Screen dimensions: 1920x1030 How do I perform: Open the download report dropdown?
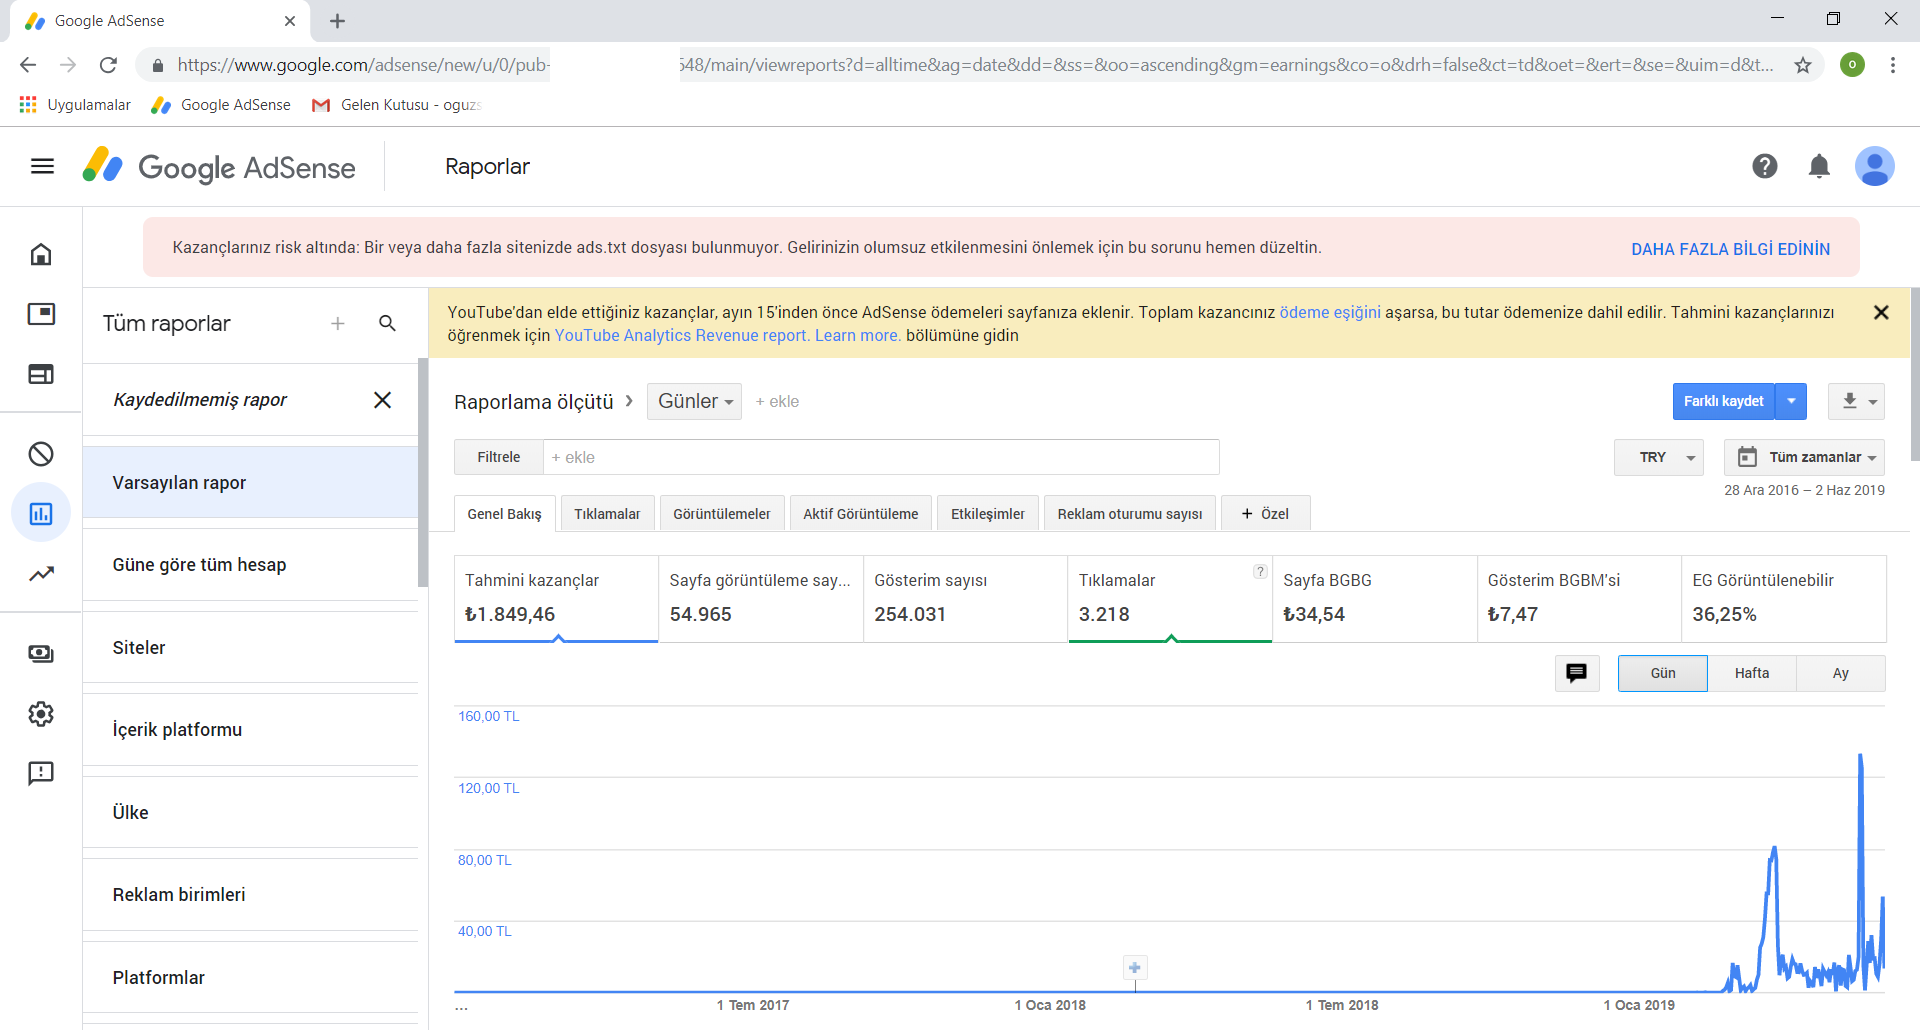pyautogui.click(x=1856, y=401)
